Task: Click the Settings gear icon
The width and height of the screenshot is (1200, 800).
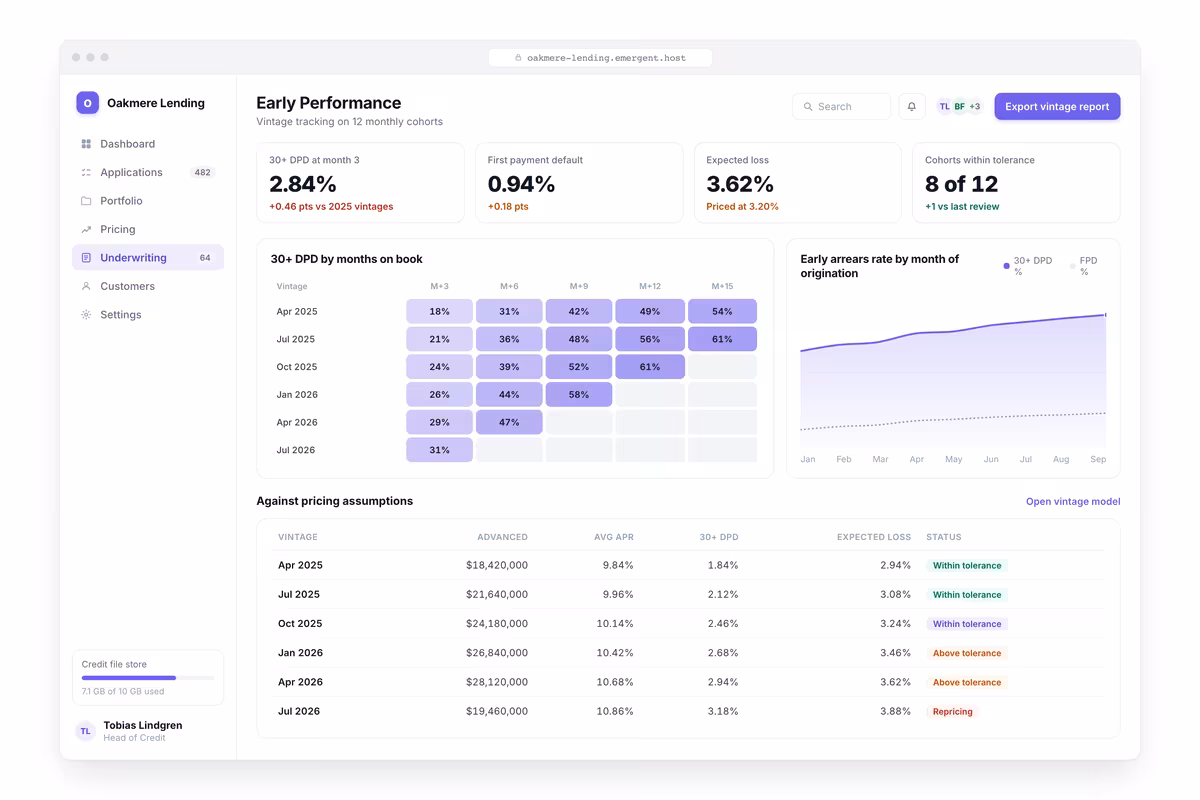Action: (x=86, y=315)
